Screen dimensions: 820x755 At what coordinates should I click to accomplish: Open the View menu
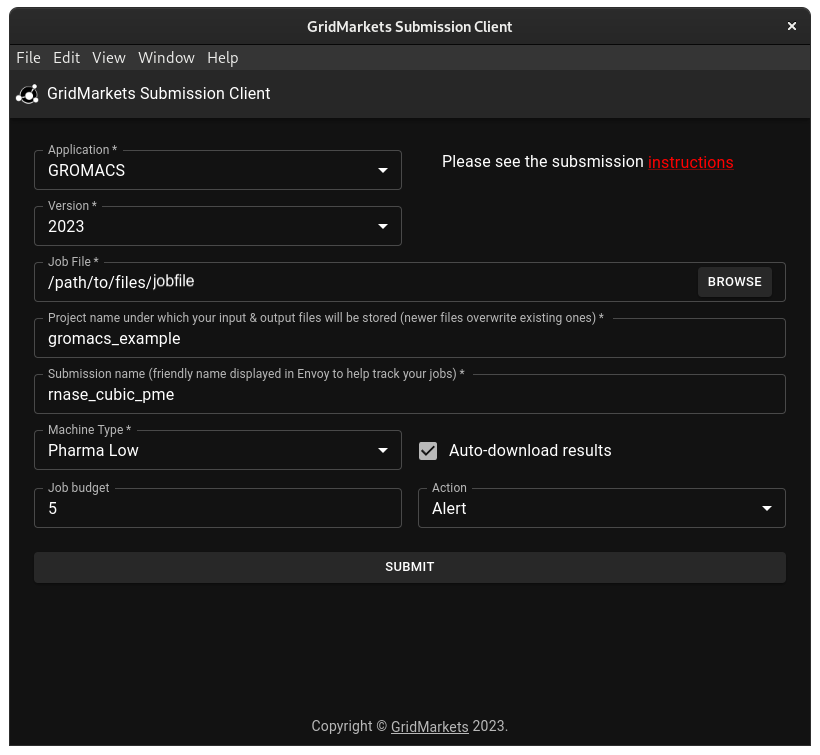tap(109, 58)
